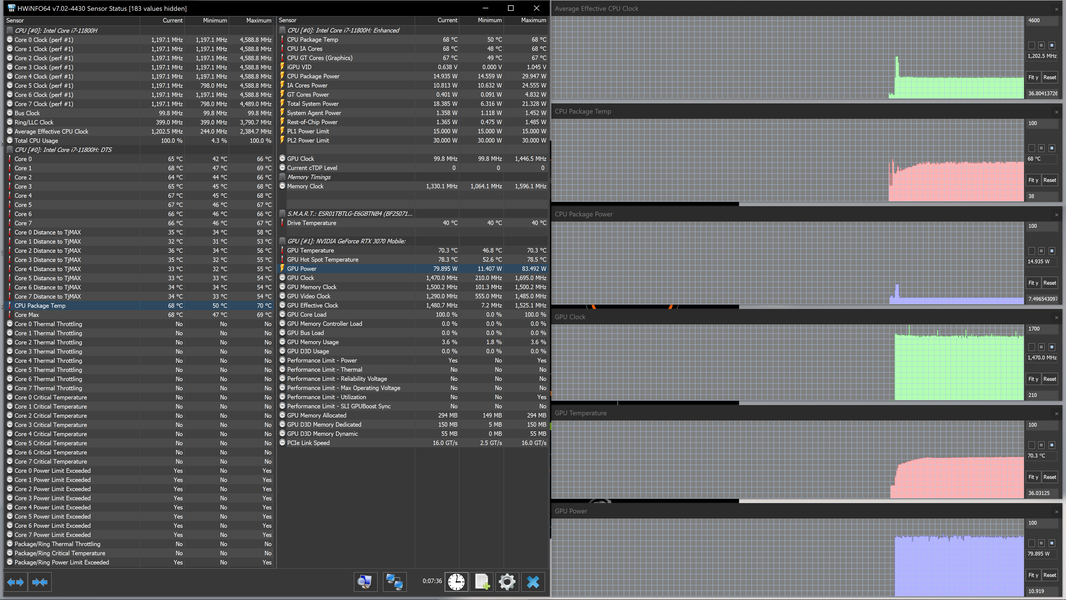Click the collapse columns inward arrows icon
This screenshot has width=1066, height=600.
(39, 582)
